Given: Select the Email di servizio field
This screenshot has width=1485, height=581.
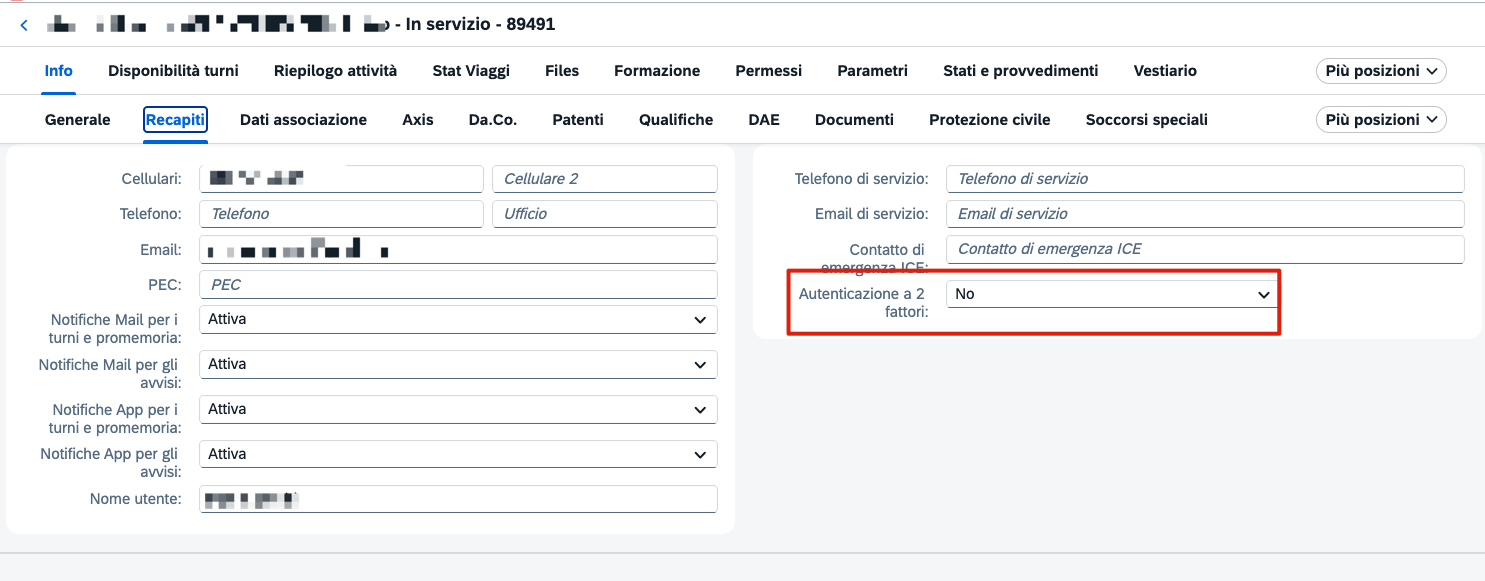Looking at the screenshot, I should (x=1205, y=214).
